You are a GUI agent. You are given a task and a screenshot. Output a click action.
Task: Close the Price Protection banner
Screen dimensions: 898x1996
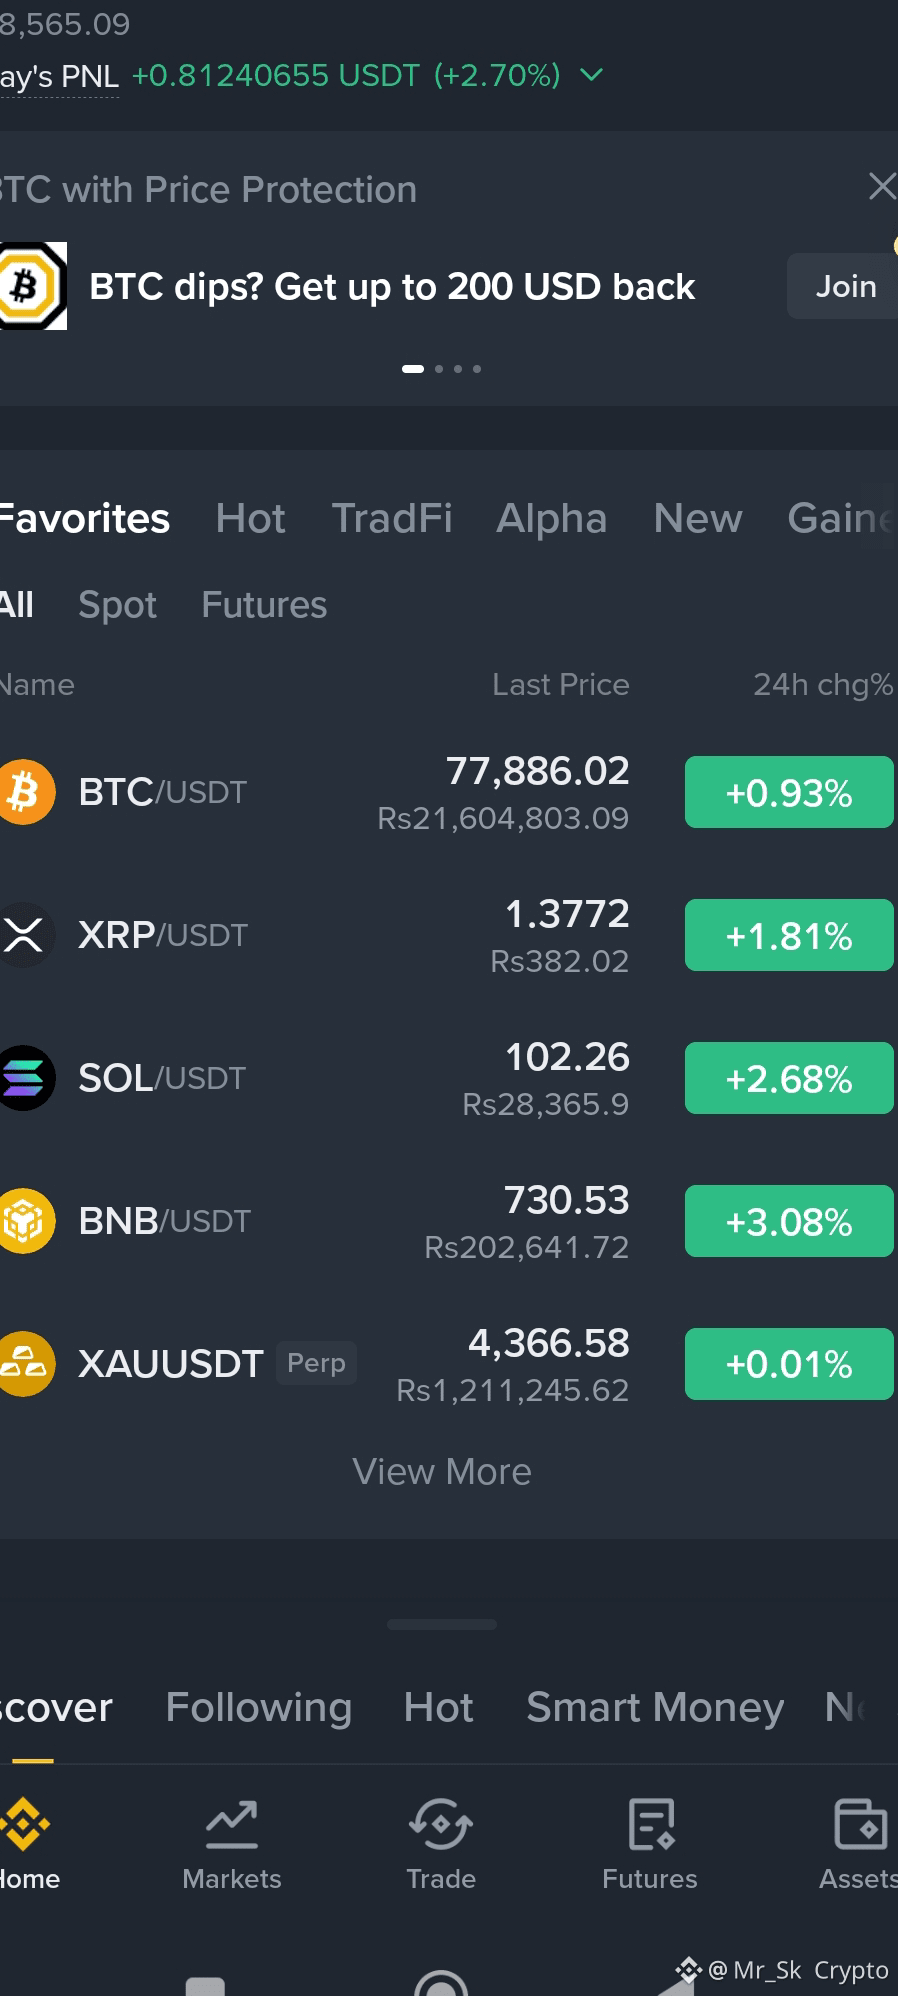coord(882,186)
